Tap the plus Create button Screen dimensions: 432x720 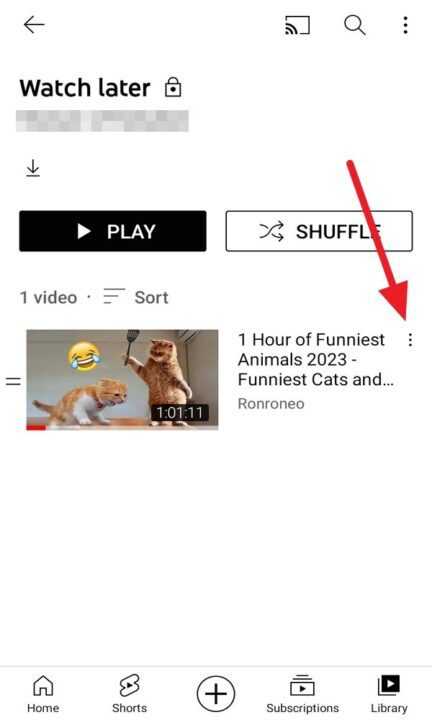click(x=216, y=694)
